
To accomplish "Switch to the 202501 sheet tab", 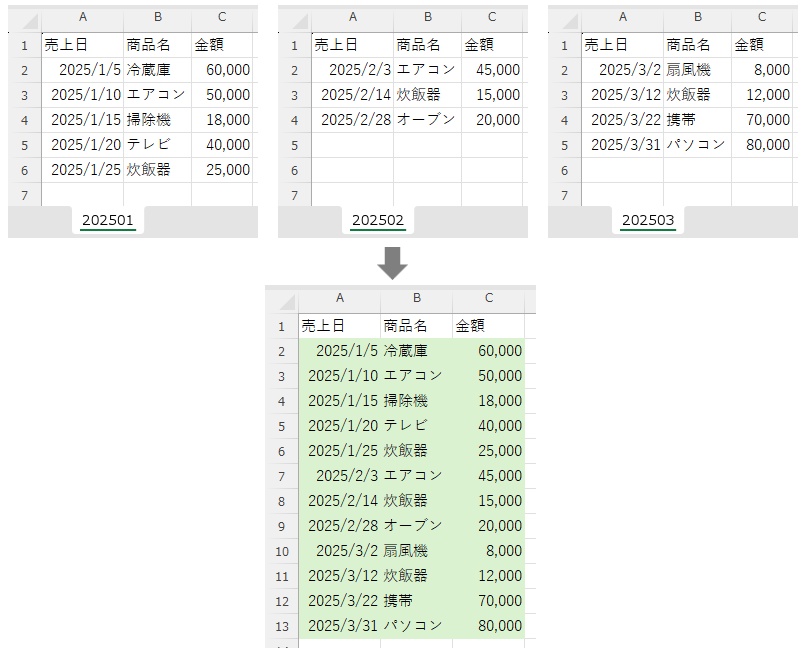I will click(108, 220).
